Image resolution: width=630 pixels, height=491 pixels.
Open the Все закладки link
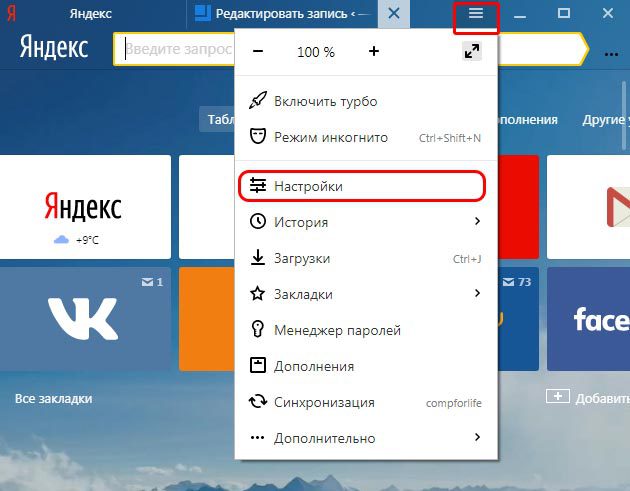point(53,399)
